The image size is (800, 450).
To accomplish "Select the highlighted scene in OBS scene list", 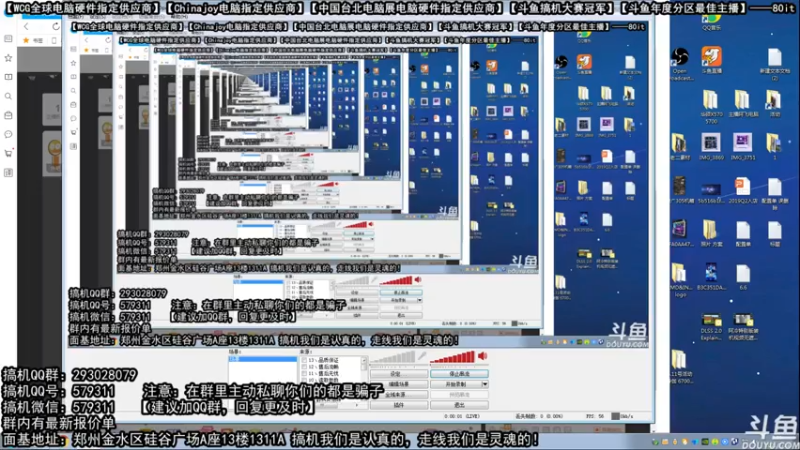I will [263, 359].
